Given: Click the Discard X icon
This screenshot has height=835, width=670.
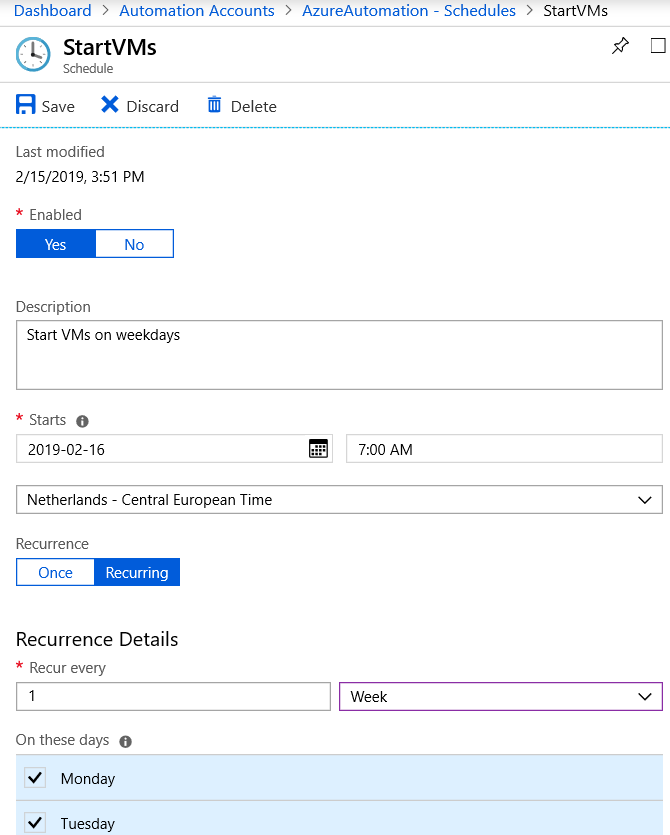Looking at the screenshot, I should [110, 105].
